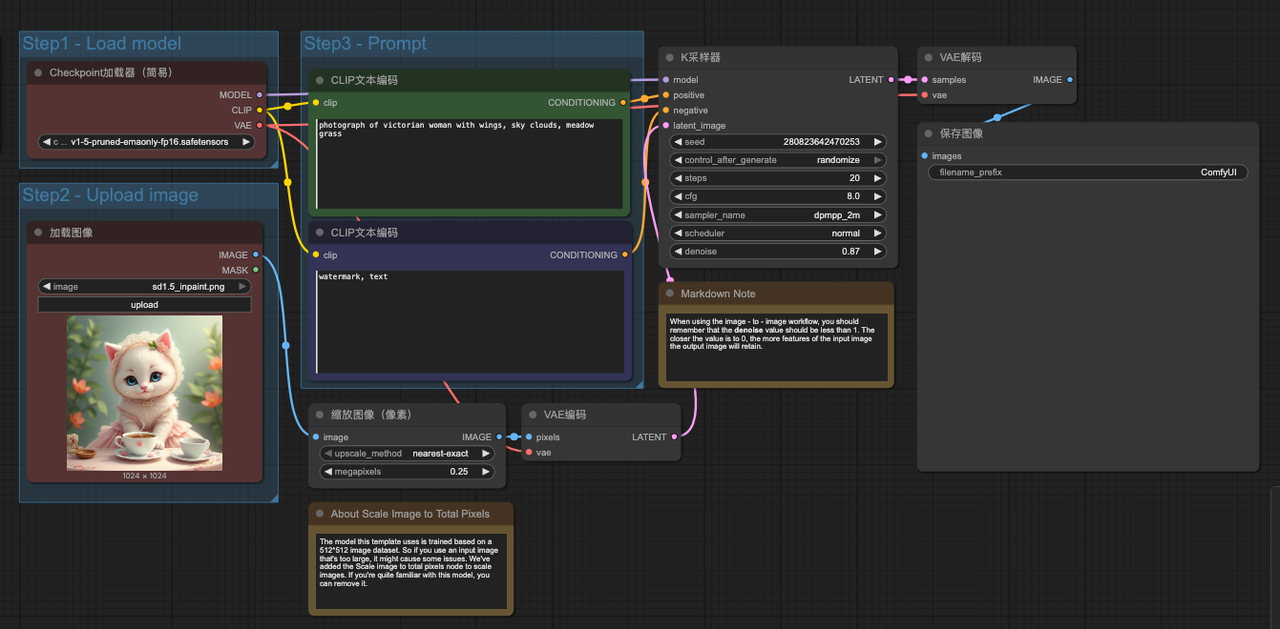Click the filename_prefix field in 保存图像
1280x629 pixels.
point(1088,172)
